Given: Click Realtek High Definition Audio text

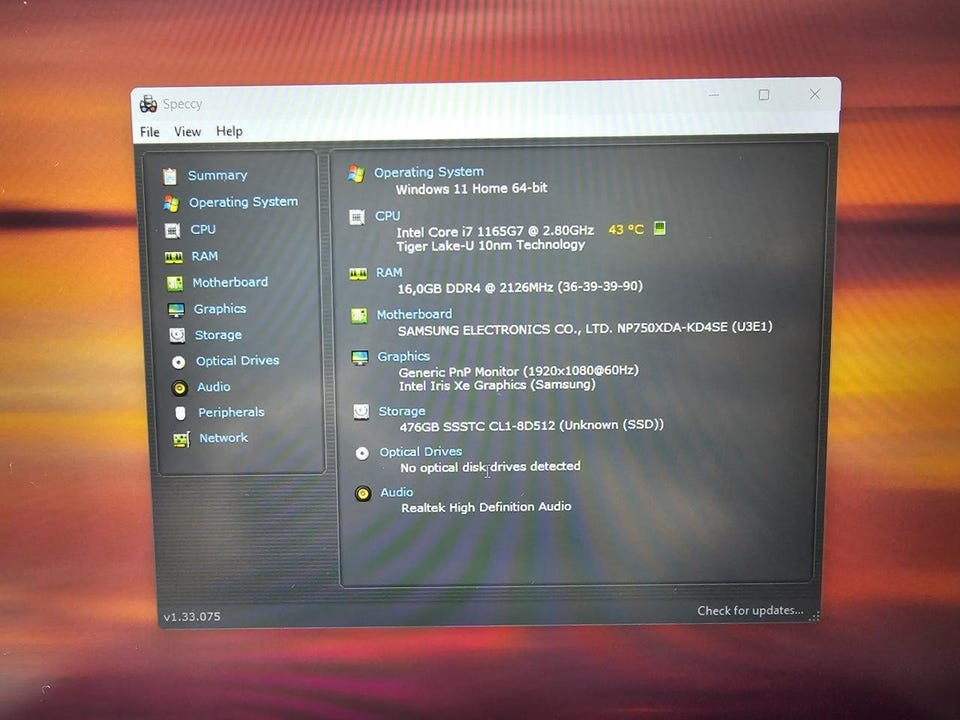Looking at the screenshot, I should click(x=487, y=507).
